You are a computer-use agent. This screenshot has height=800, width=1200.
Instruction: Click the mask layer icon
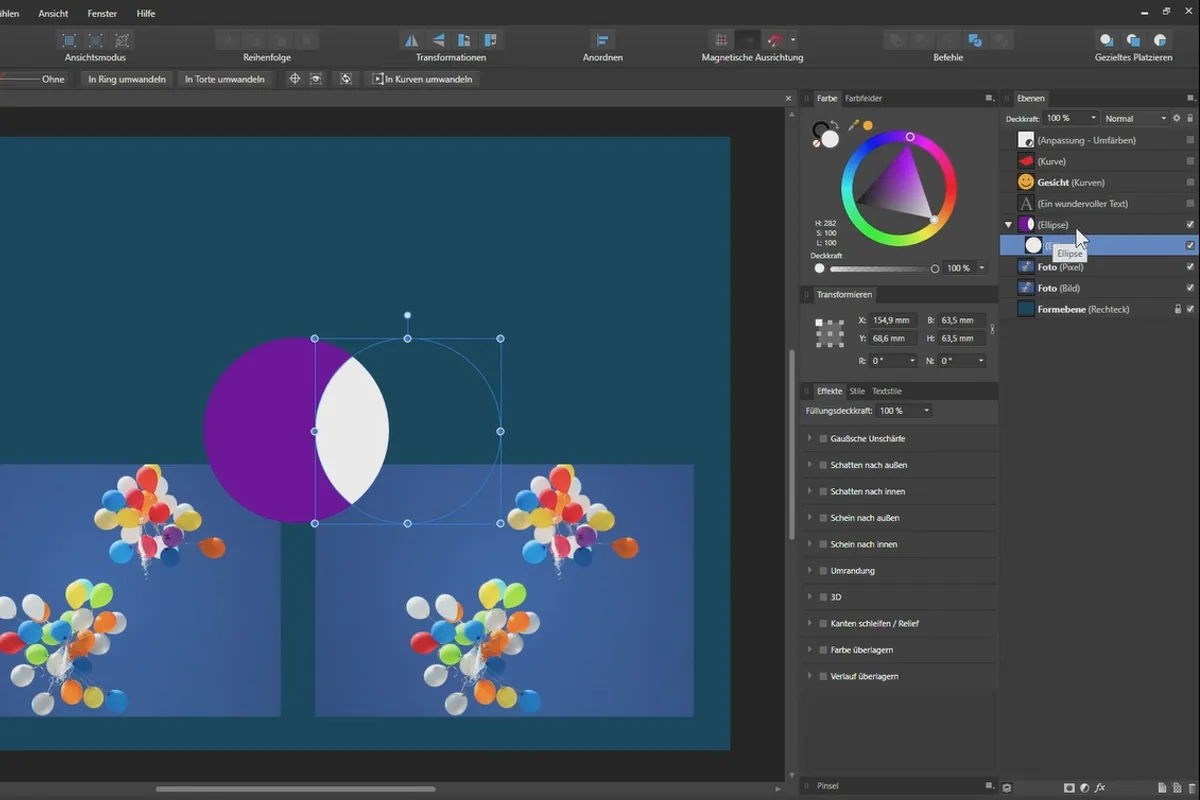[1069, 788]
